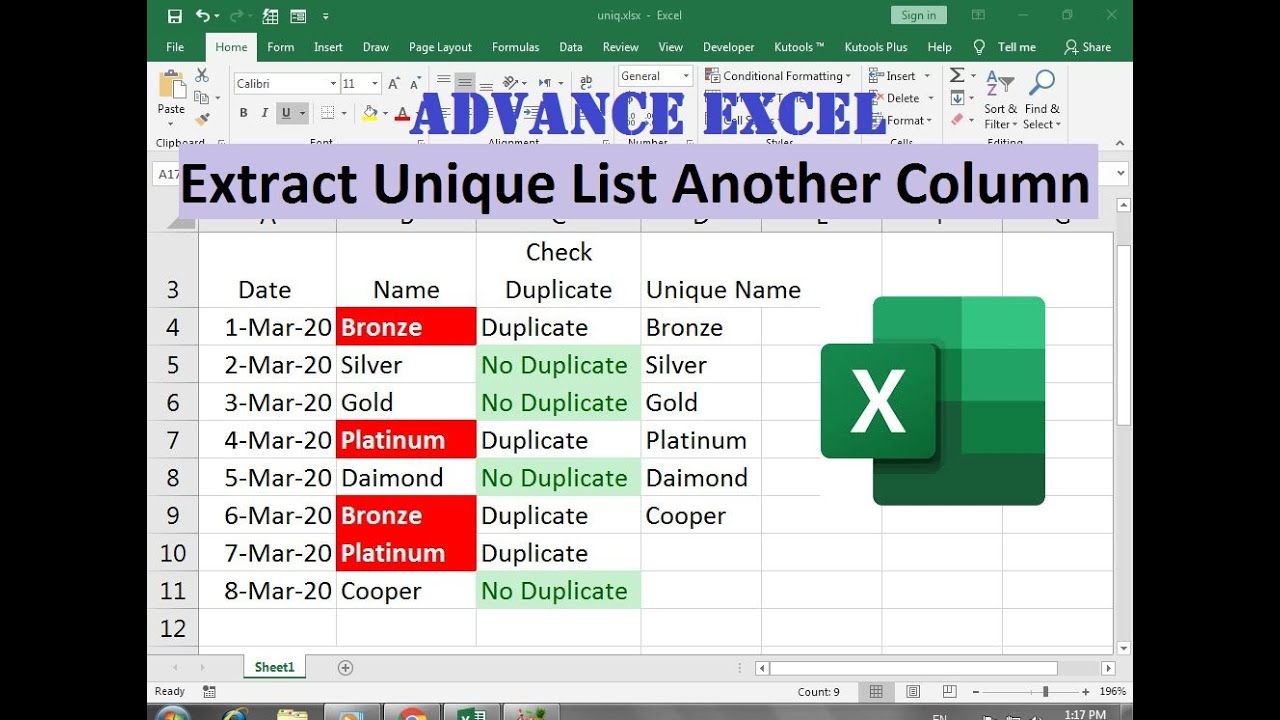Screen dimensions: 1280x720
Task: Open the font name dropdown
Action: click(x=333, y=84)
